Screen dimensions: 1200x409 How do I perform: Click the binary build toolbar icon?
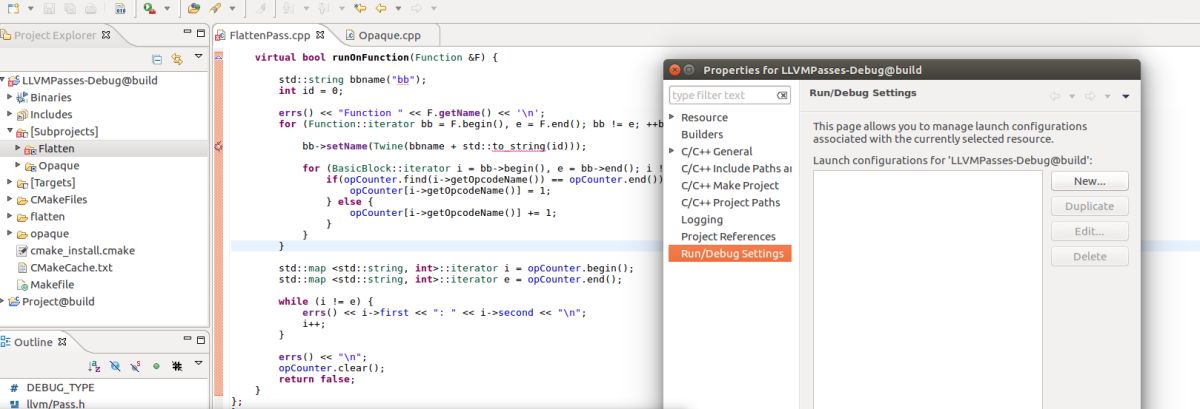click(120, 9)
